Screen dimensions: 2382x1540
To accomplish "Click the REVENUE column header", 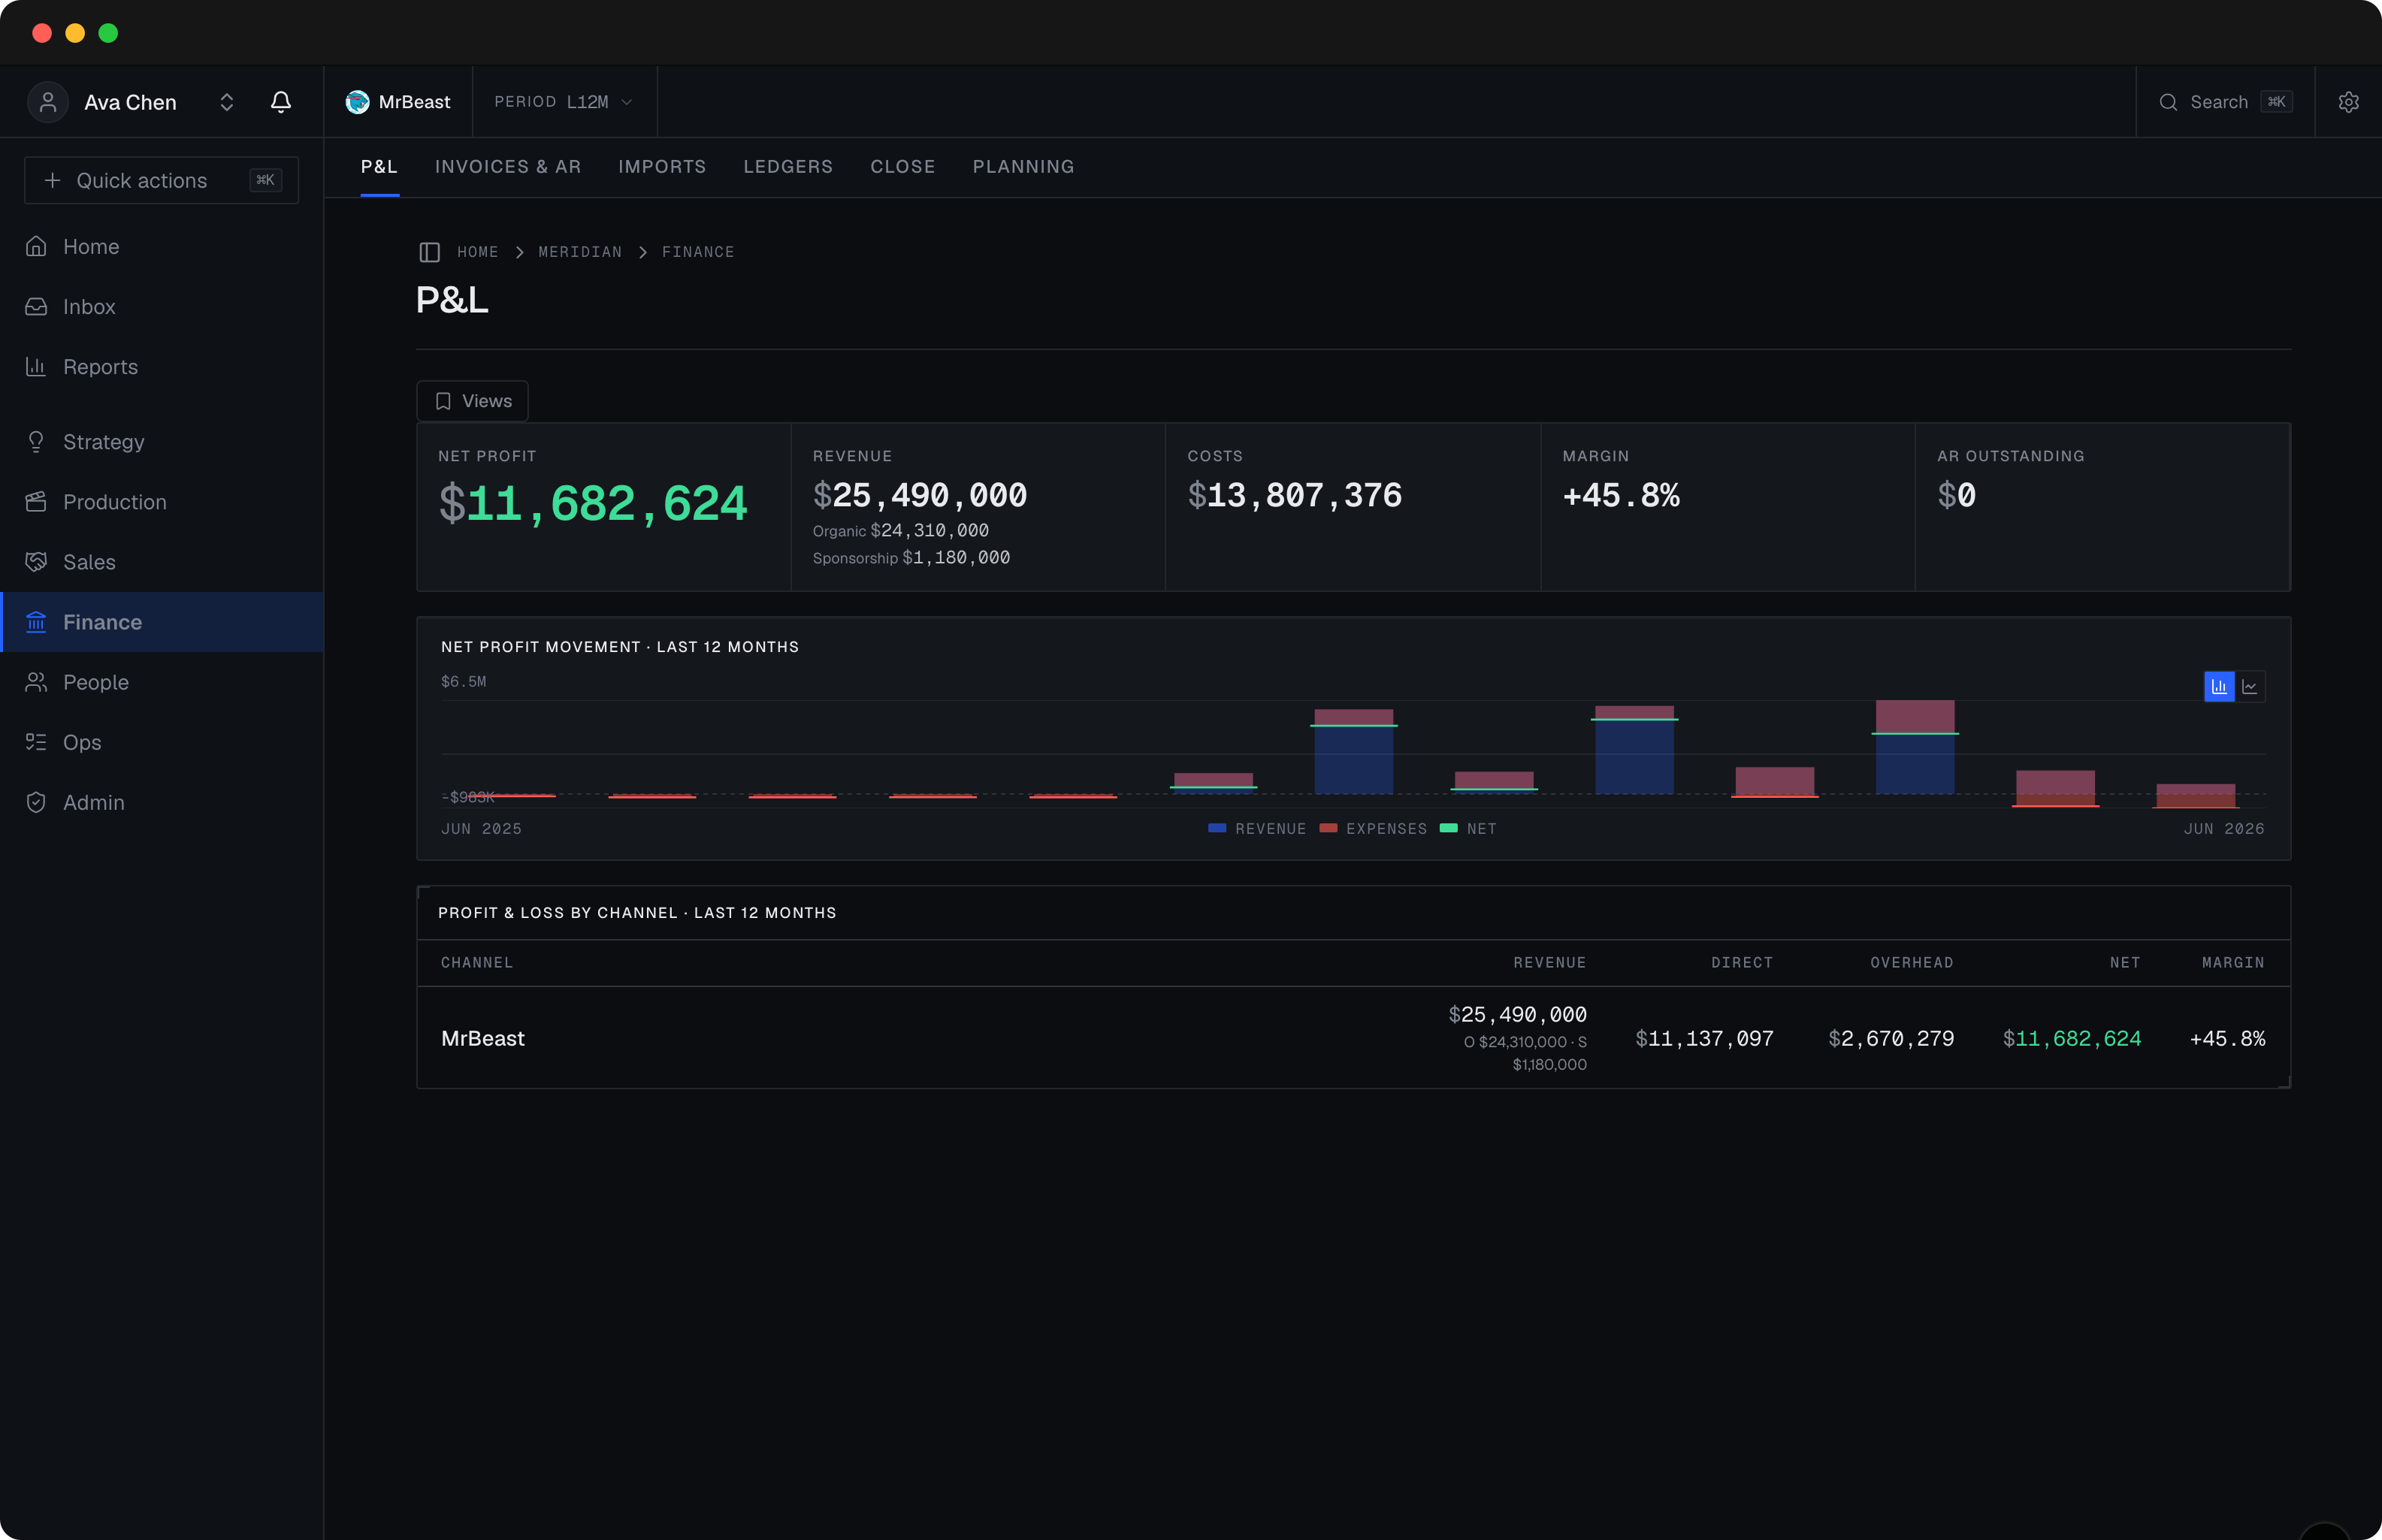I will (x=1549, y=962).
